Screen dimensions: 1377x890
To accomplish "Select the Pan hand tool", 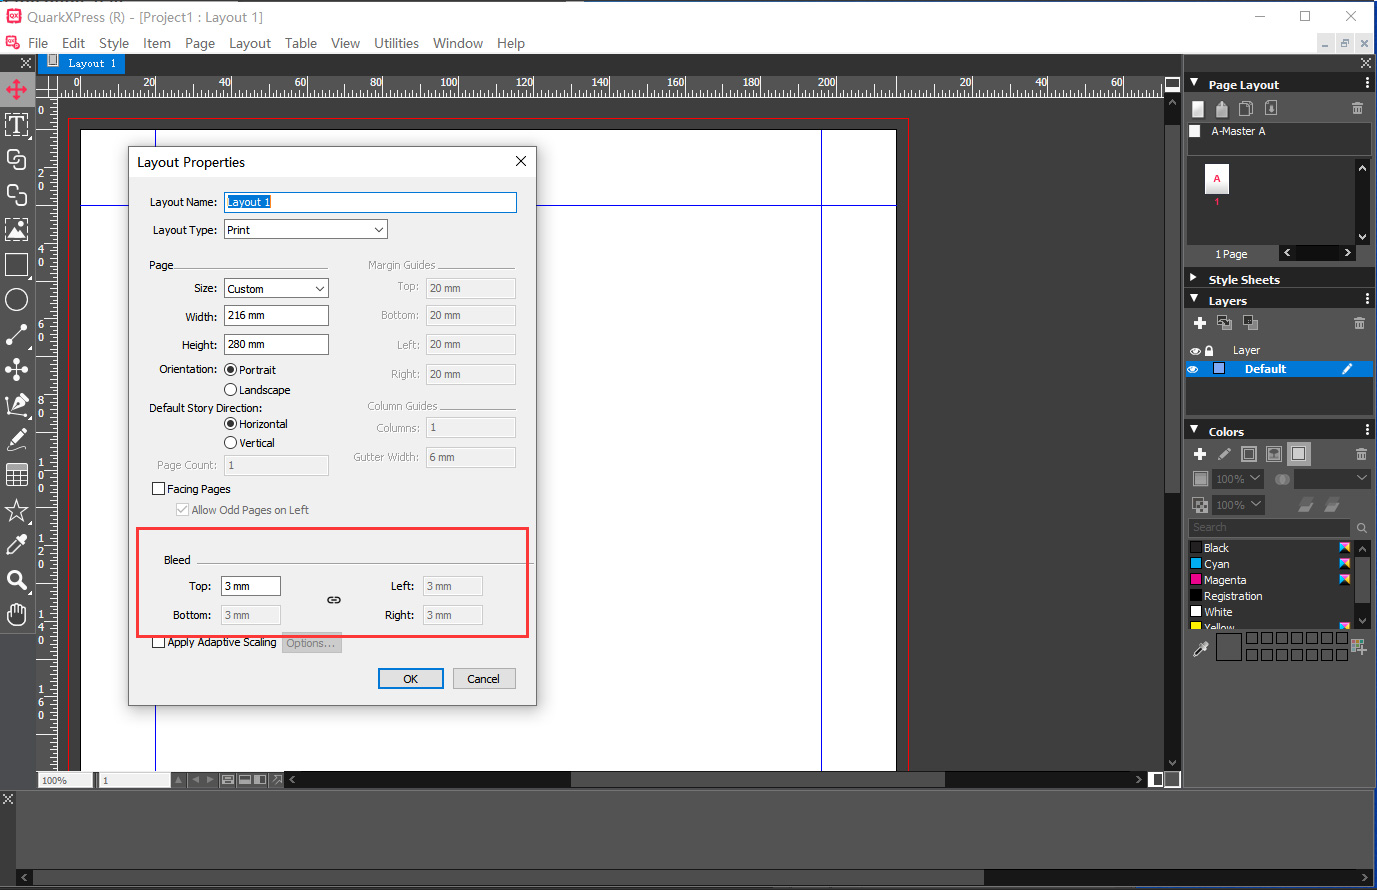I will [17, 614].
